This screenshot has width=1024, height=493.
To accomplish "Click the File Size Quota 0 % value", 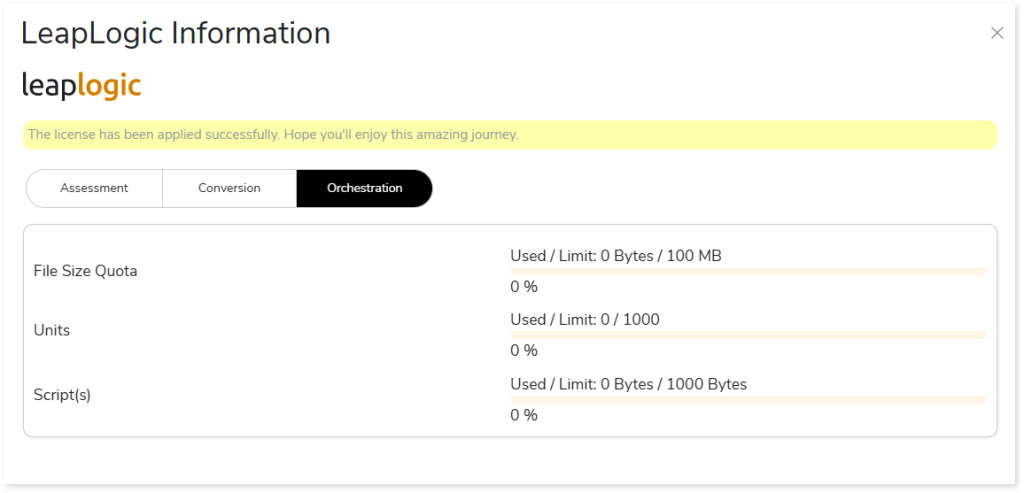I will click(524, 287).
